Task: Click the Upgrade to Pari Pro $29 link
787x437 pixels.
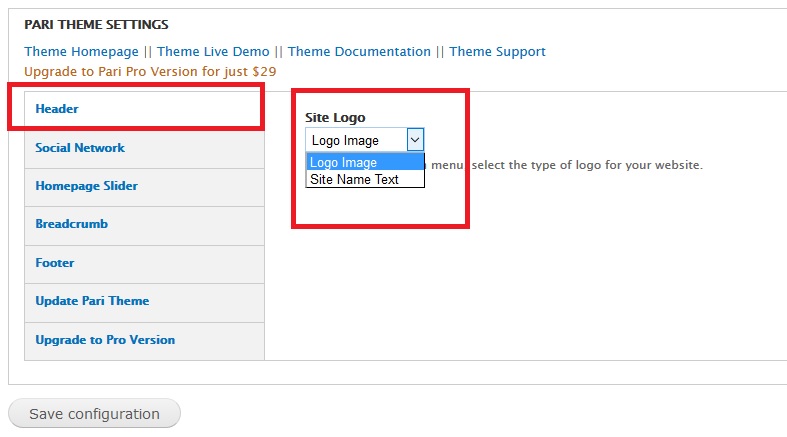Action: coord(150,72)
